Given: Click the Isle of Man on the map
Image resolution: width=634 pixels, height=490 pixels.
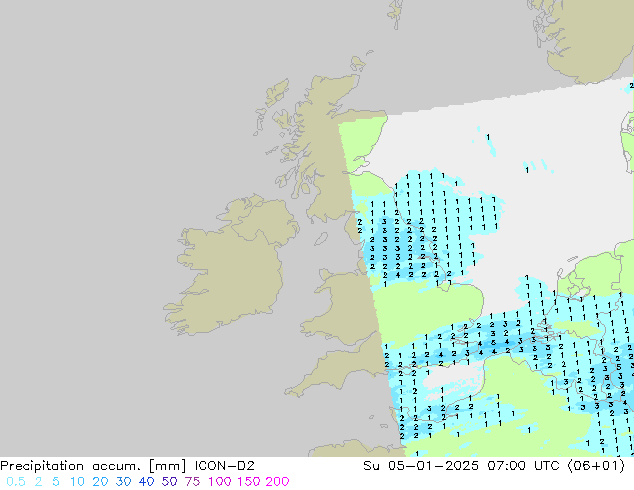Looking at the screenshot, I should click(x=321, y=239).
